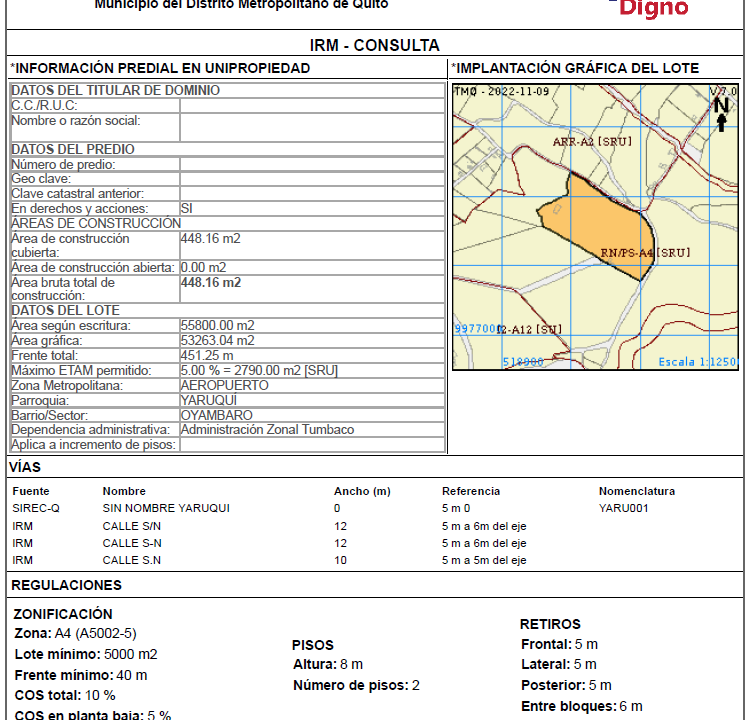750x720 pixels.
Task: Click the north arrow on the map
Action: click(721, 114)
